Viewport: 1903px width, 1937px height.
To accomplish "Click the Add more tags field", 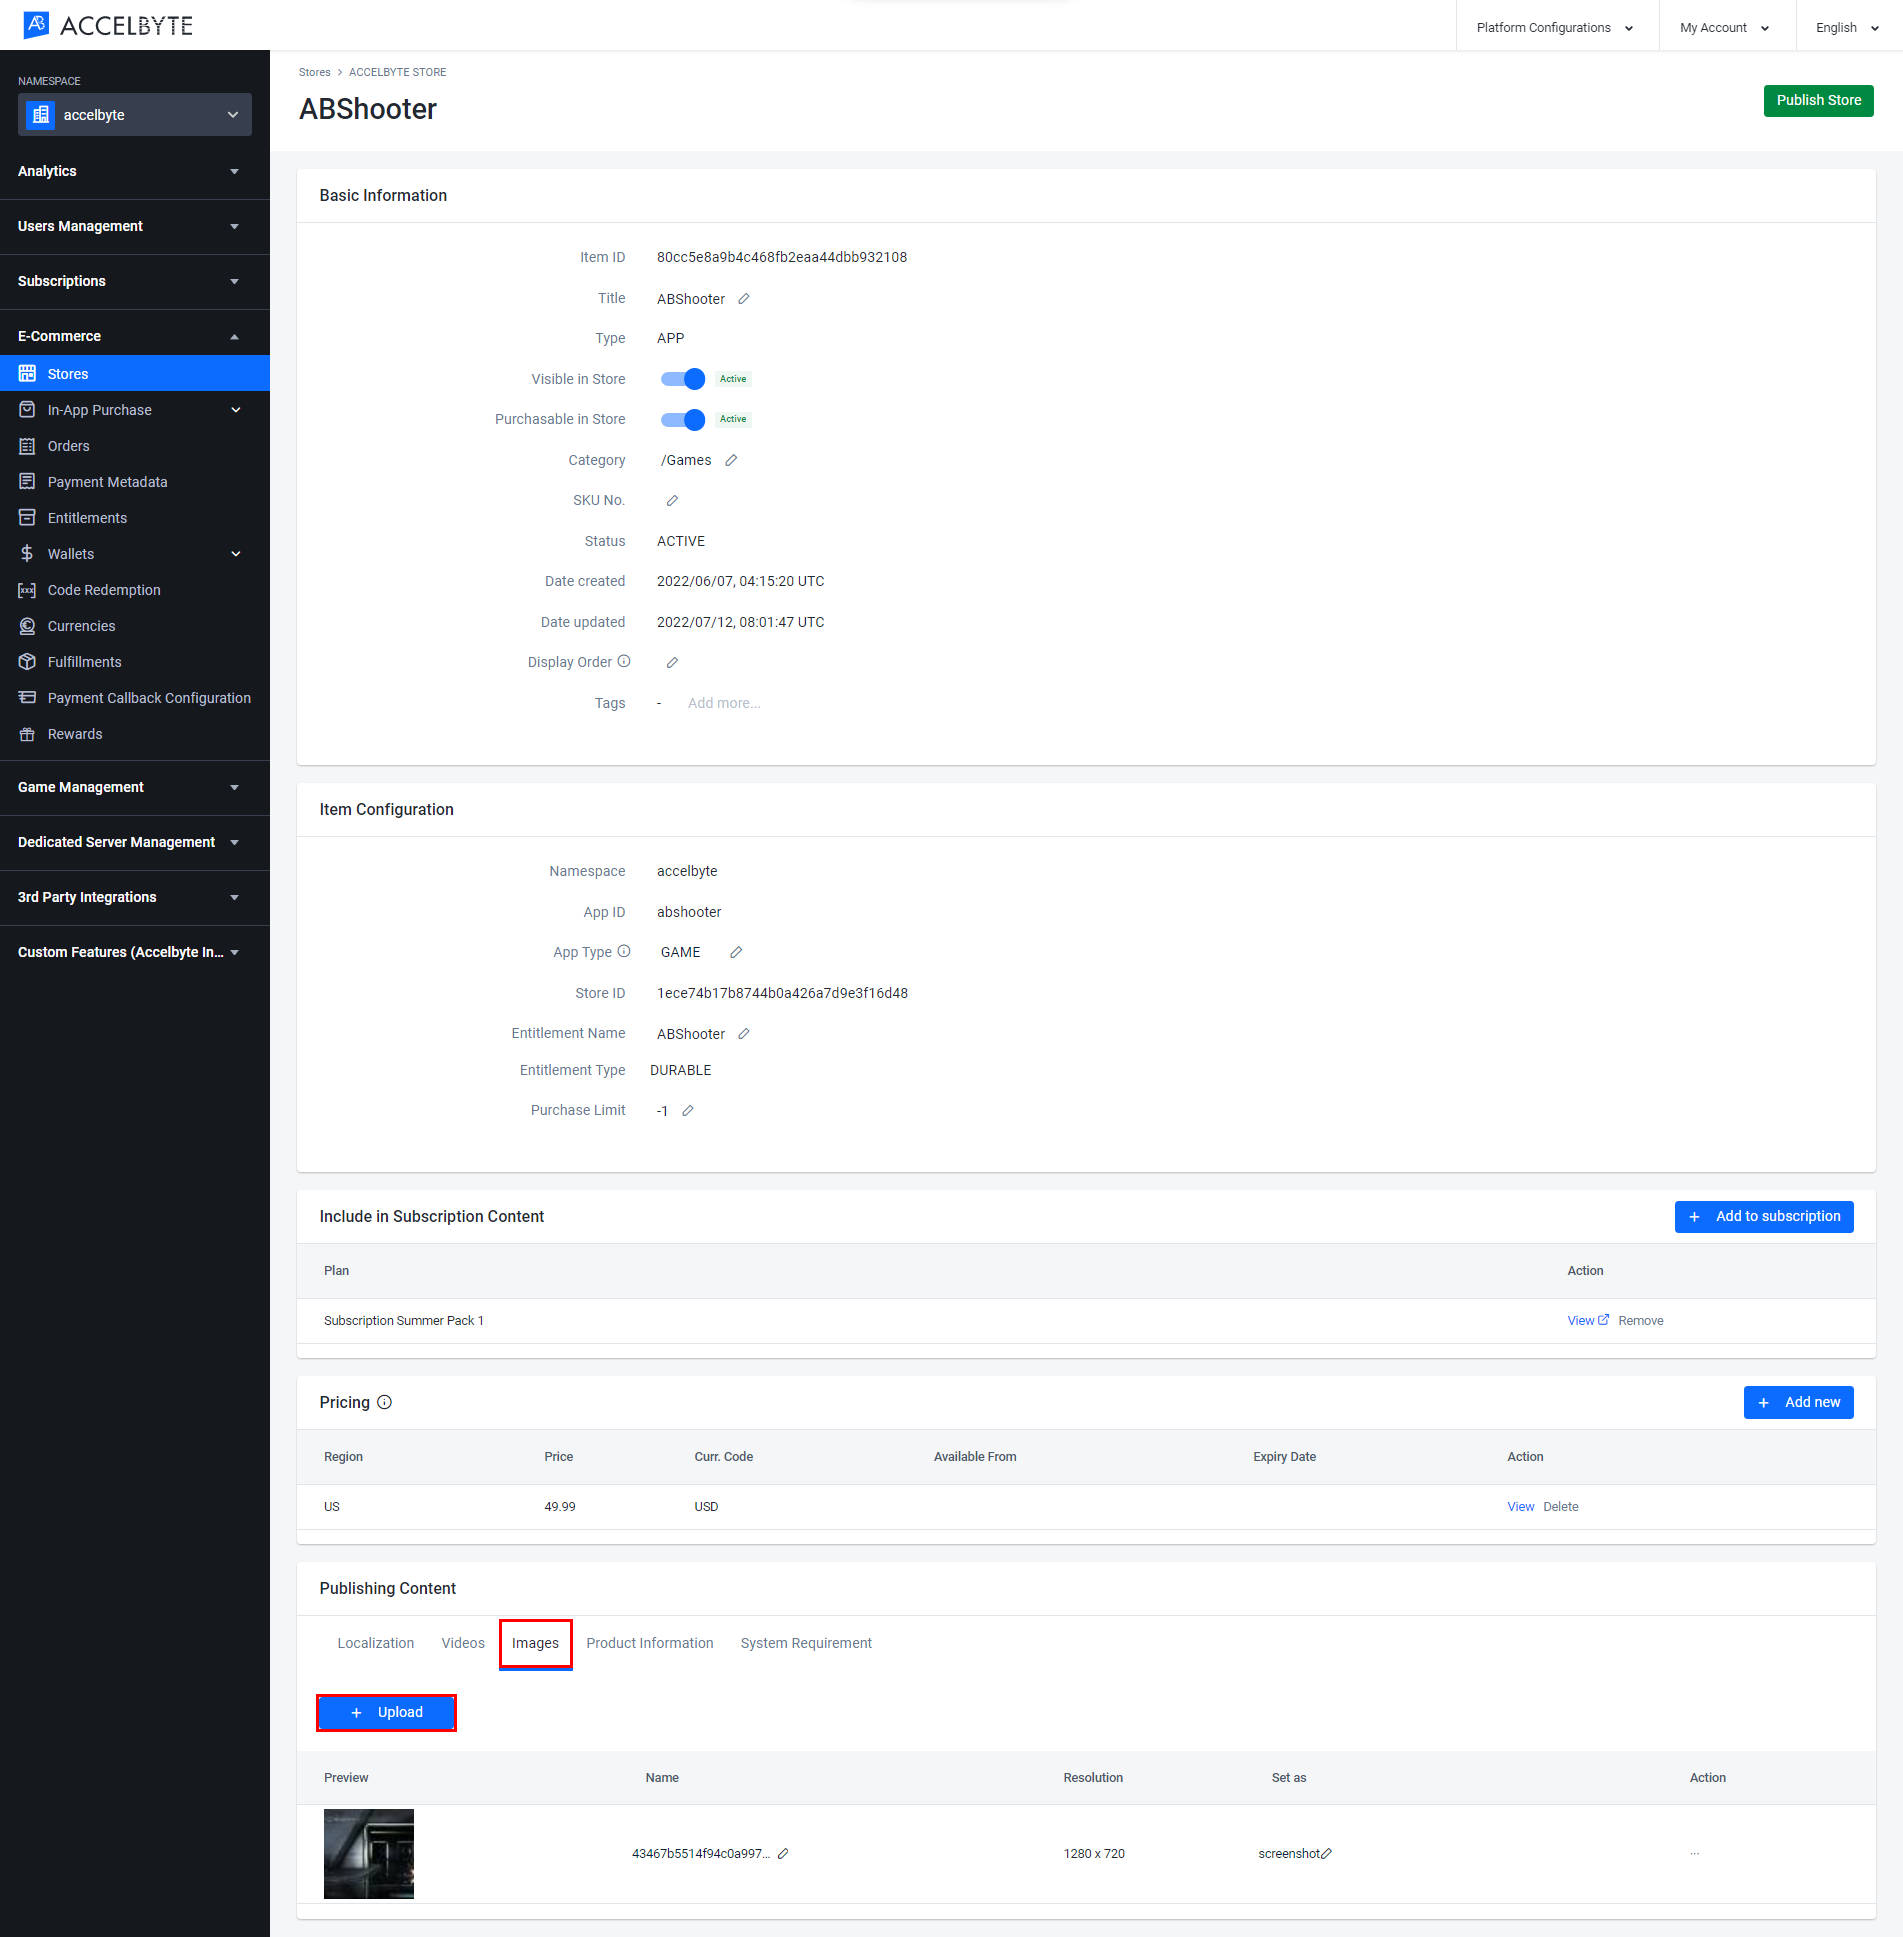I will pos(724,703).
